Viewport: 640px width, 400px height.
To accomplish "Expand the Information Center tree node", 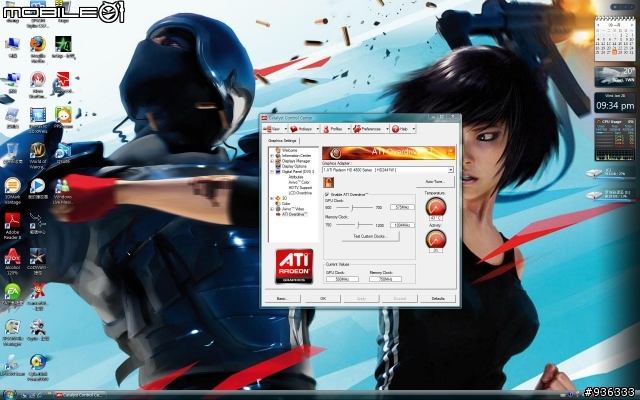I will (272, 156).
